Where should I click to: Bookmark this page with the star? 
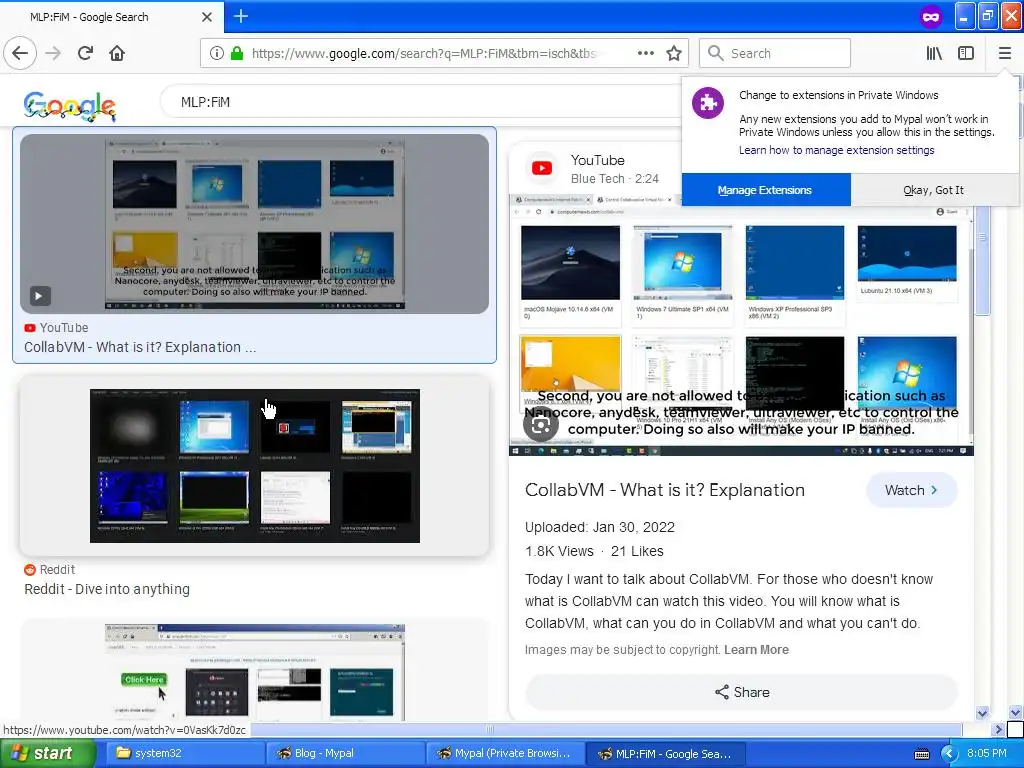674,53
